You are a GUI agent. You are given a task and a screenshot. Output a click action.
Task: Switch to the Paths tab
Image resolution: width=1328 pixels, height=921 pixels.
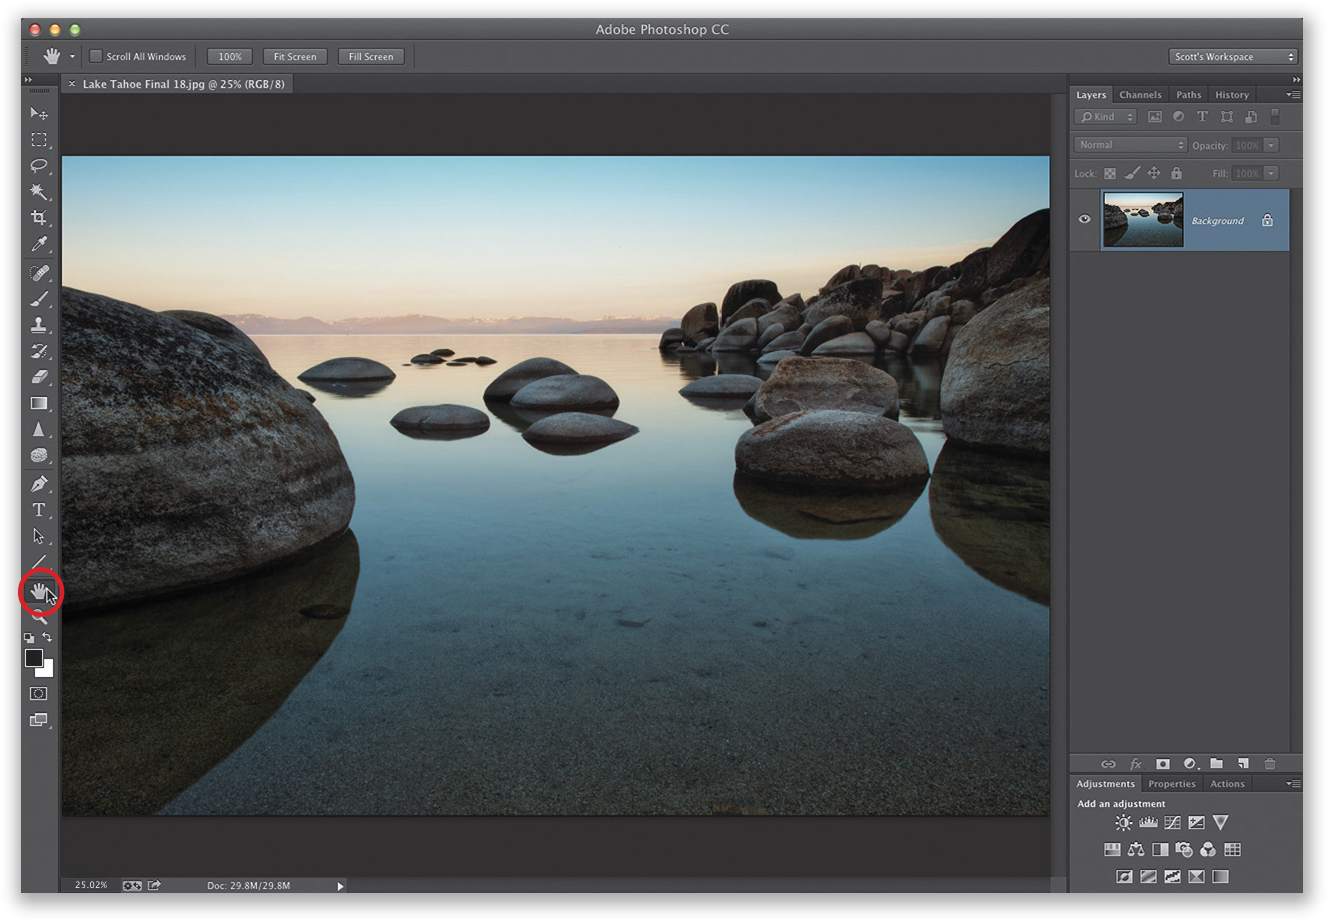point(1189,95)
